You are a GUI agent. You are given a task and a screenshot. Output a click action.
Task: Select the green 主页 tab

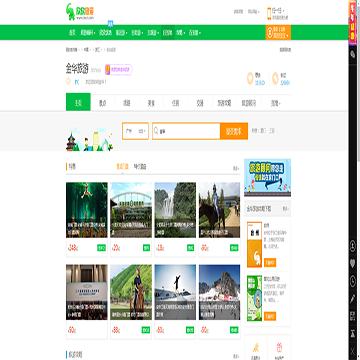coord(78,102)
